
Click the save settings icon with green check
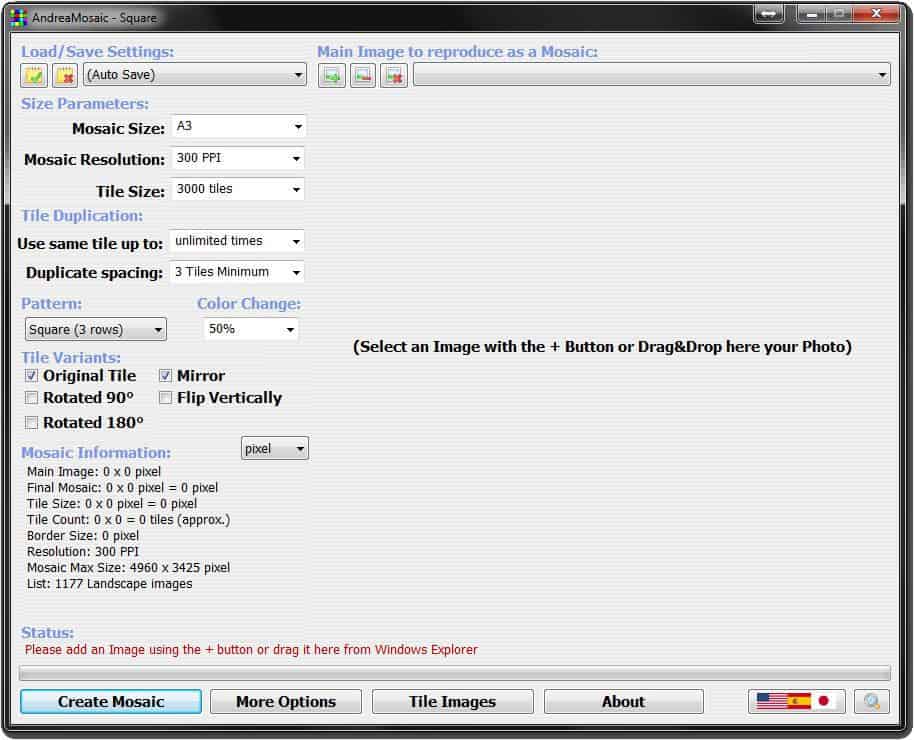click(33, 75)
